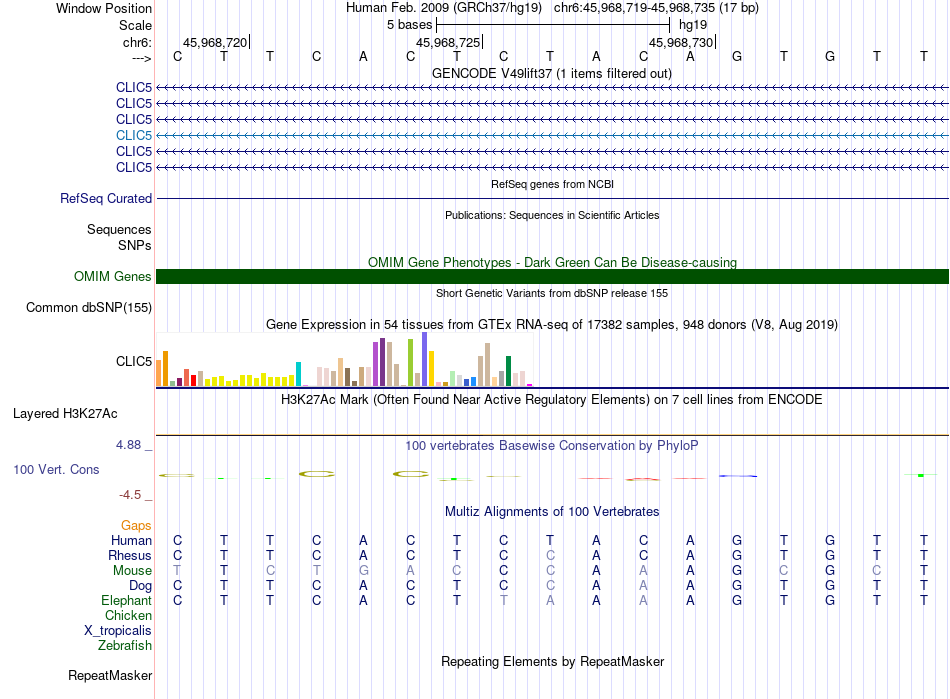Open the OMIM Genes track label
This screenshot has height=699, width=950.
112,277
